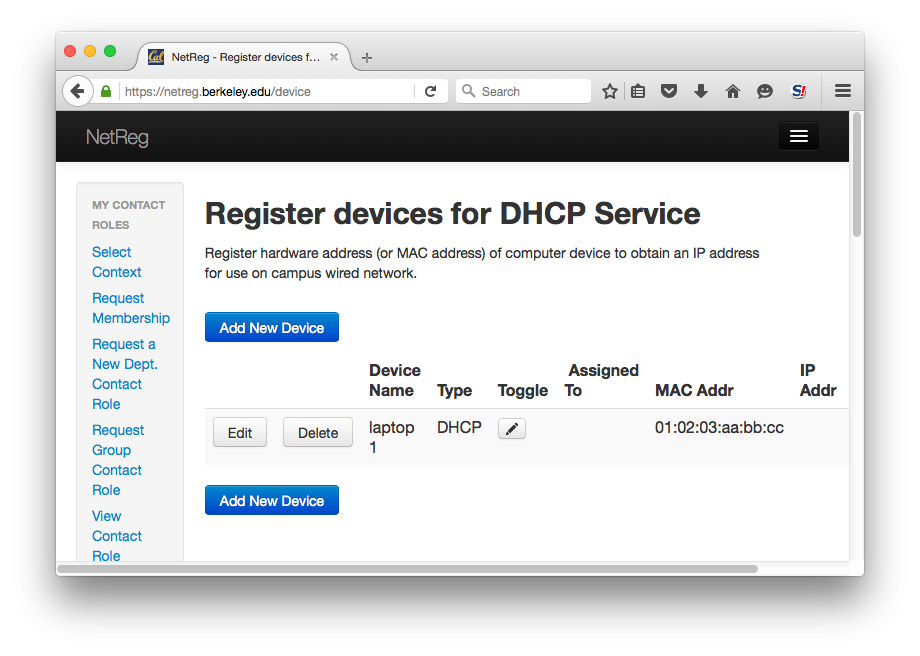Save page with the Pocket icon
Image resolution: width=920 pixels, height=656 pixels.
point(669,92)
